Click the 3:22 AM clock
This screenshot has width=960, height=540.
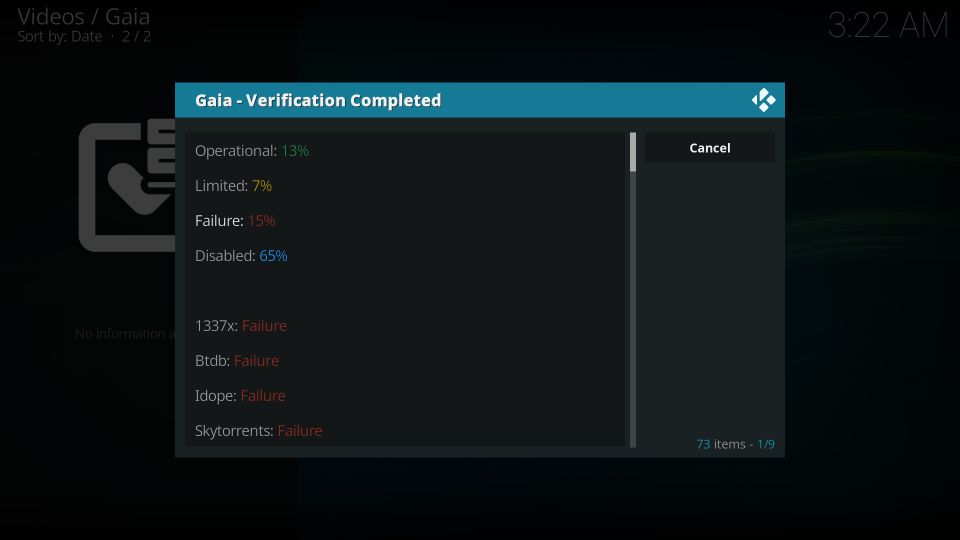[x=888, y=26]
